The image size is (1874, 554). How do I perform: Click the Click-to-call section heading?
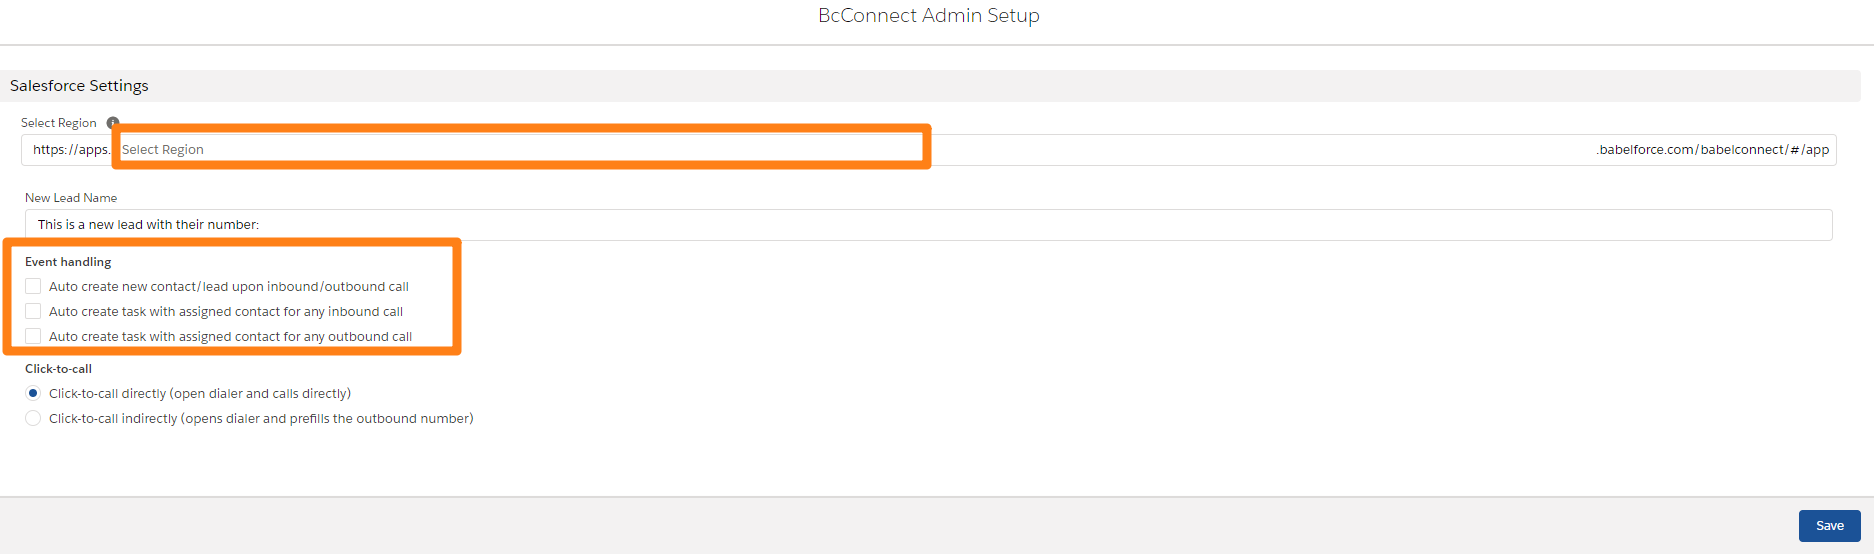point(58,369)
